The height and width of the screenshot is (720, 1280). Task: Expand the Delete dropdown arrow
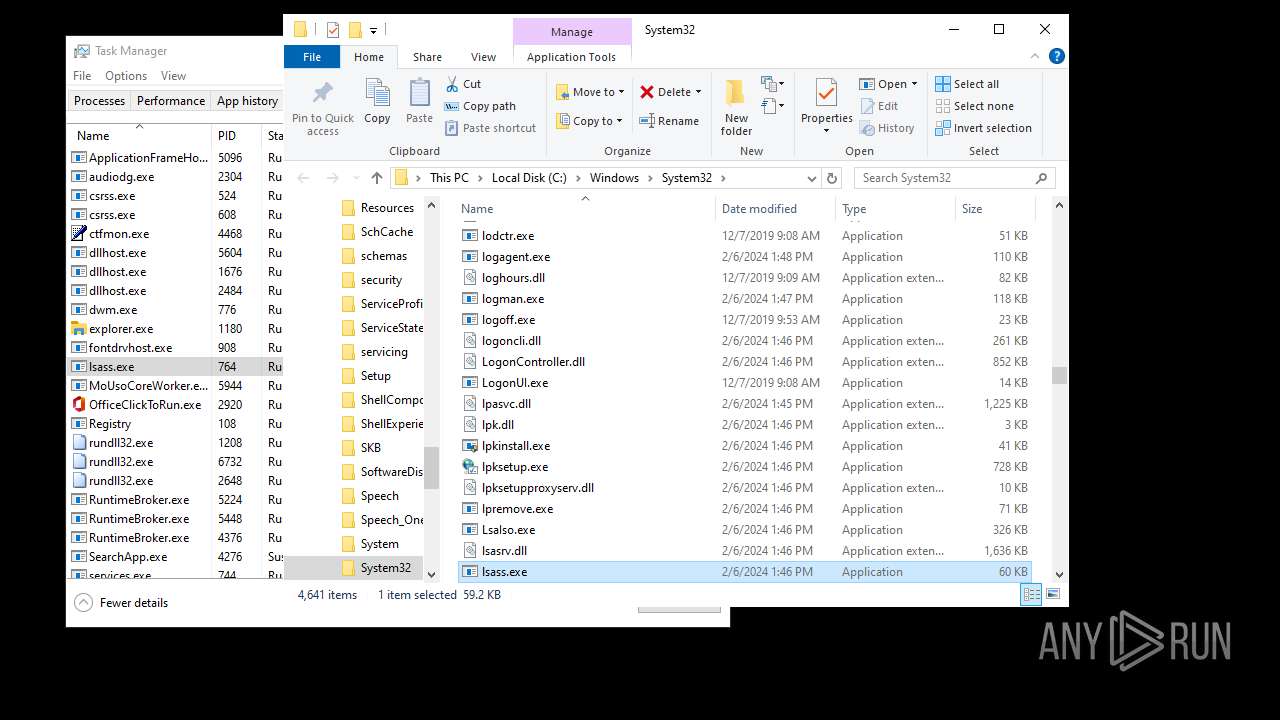point(698,92)
